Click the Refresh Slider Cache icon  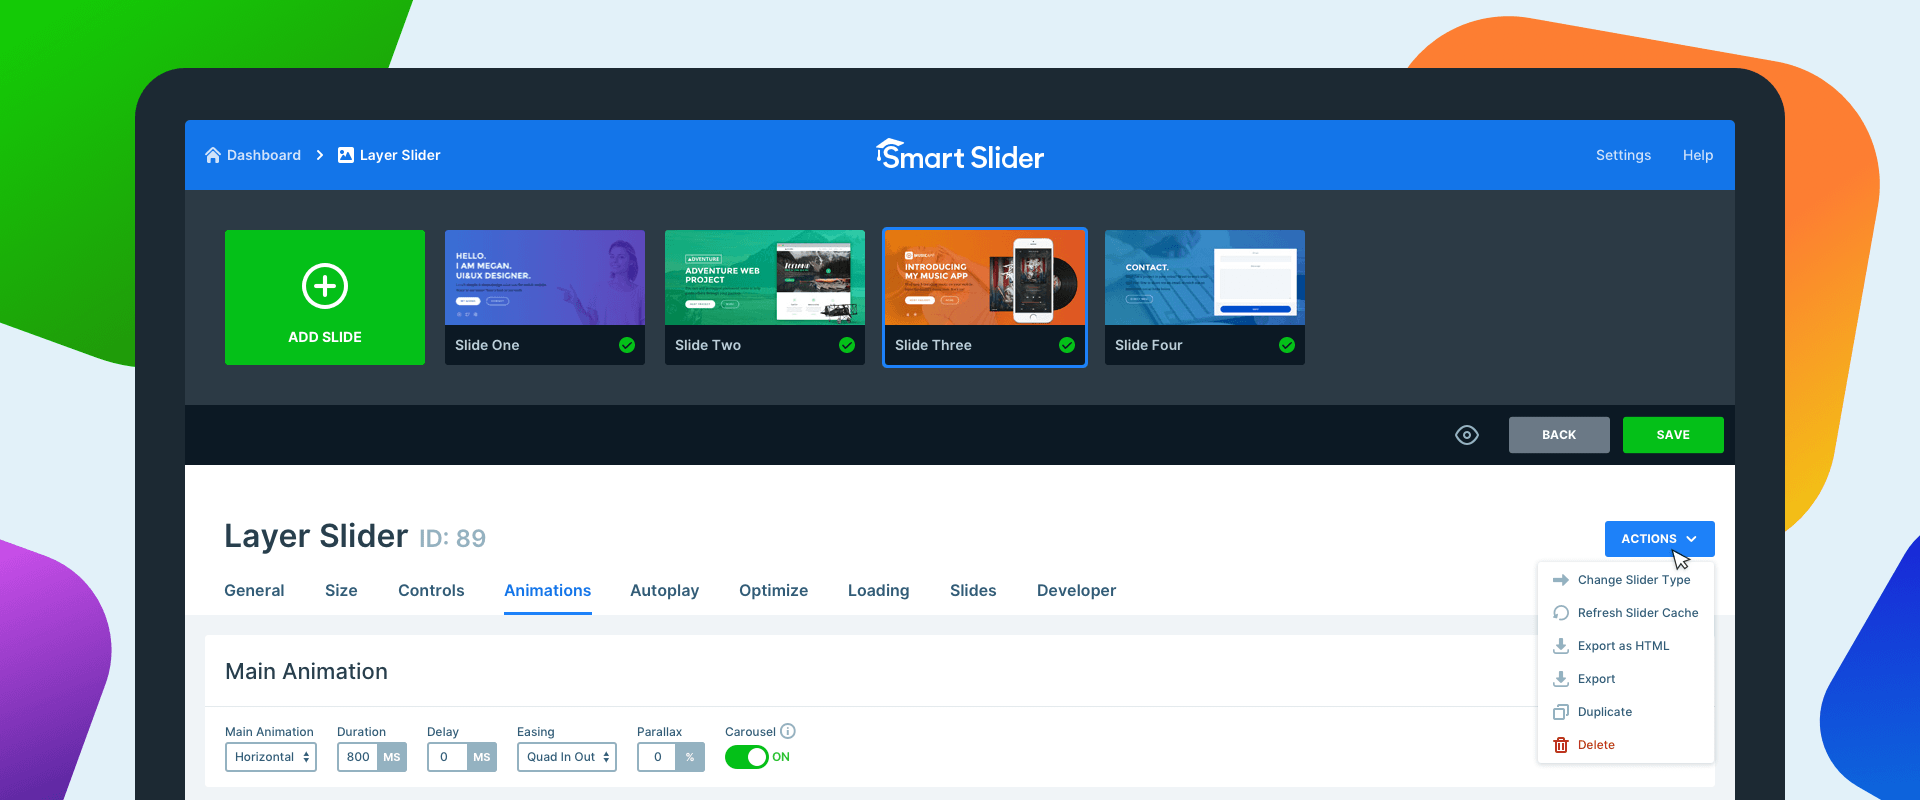tap(1561, 613)
